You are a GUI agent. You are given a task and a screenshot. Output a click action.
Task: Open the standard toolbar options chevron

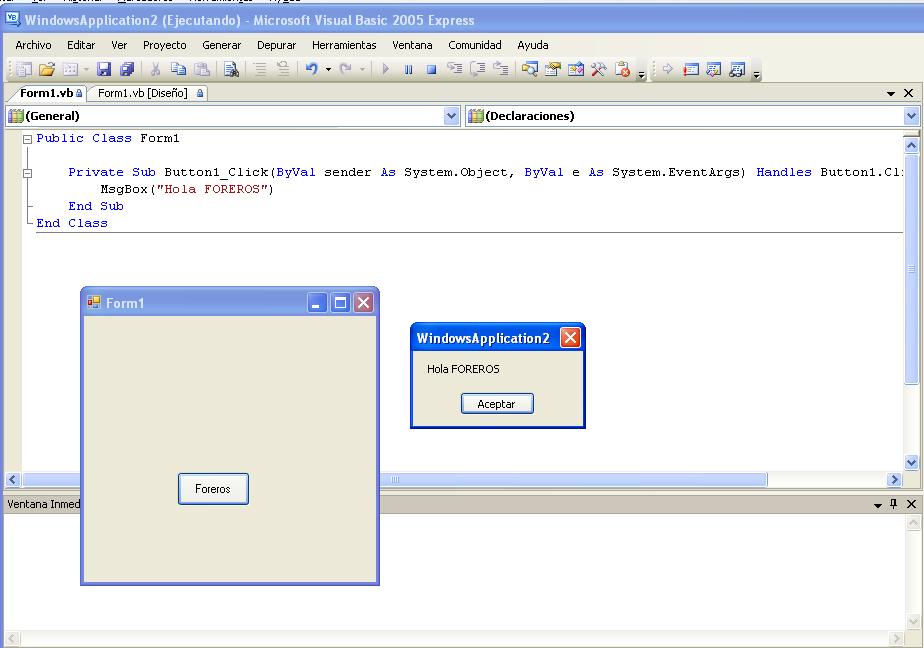coord(642,73)
